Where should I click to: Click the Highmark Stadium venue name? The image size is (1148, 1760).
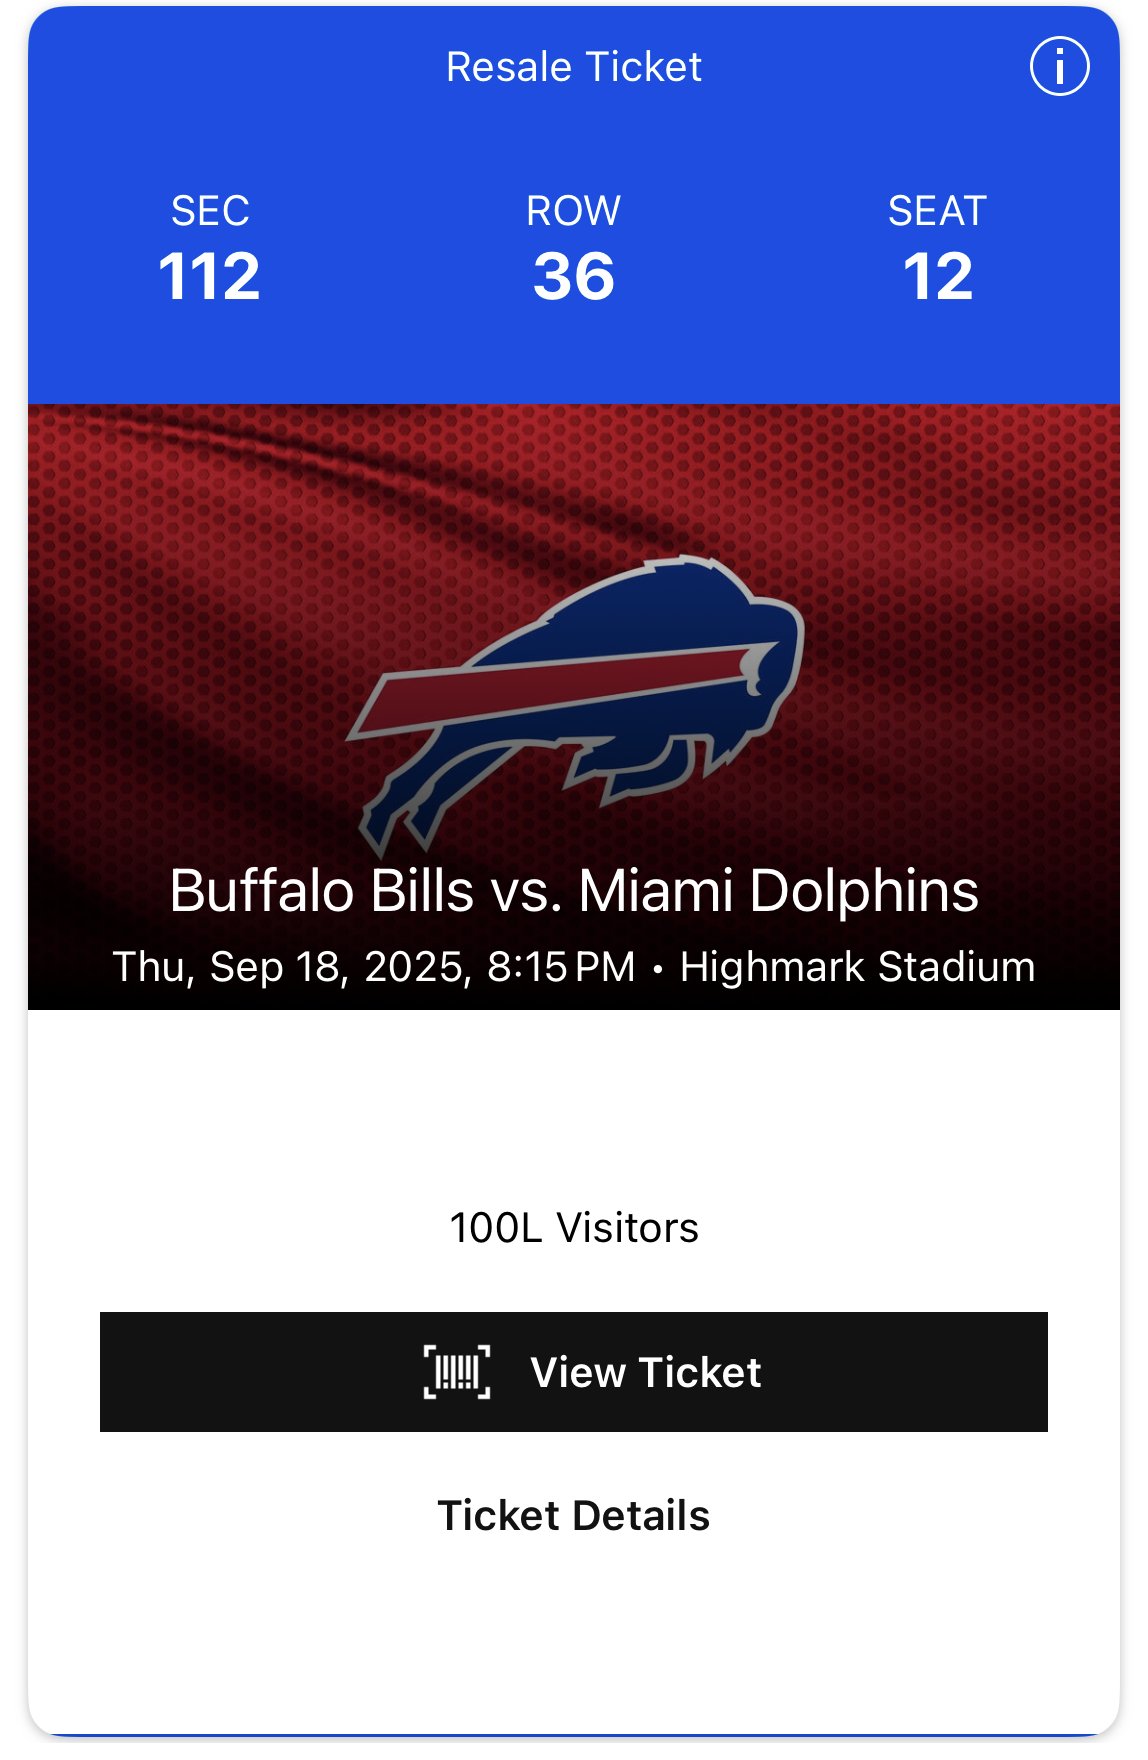[857, 967]
